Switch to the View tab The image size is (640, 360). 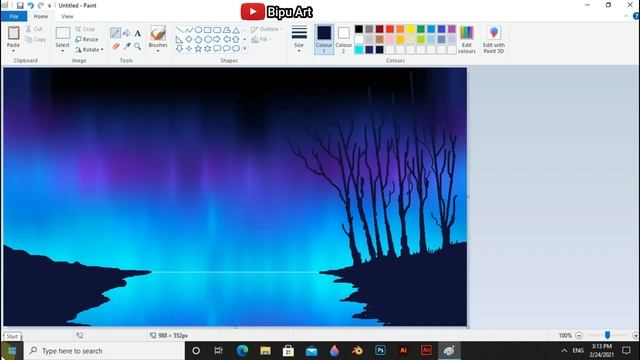[x=67, y=16]
